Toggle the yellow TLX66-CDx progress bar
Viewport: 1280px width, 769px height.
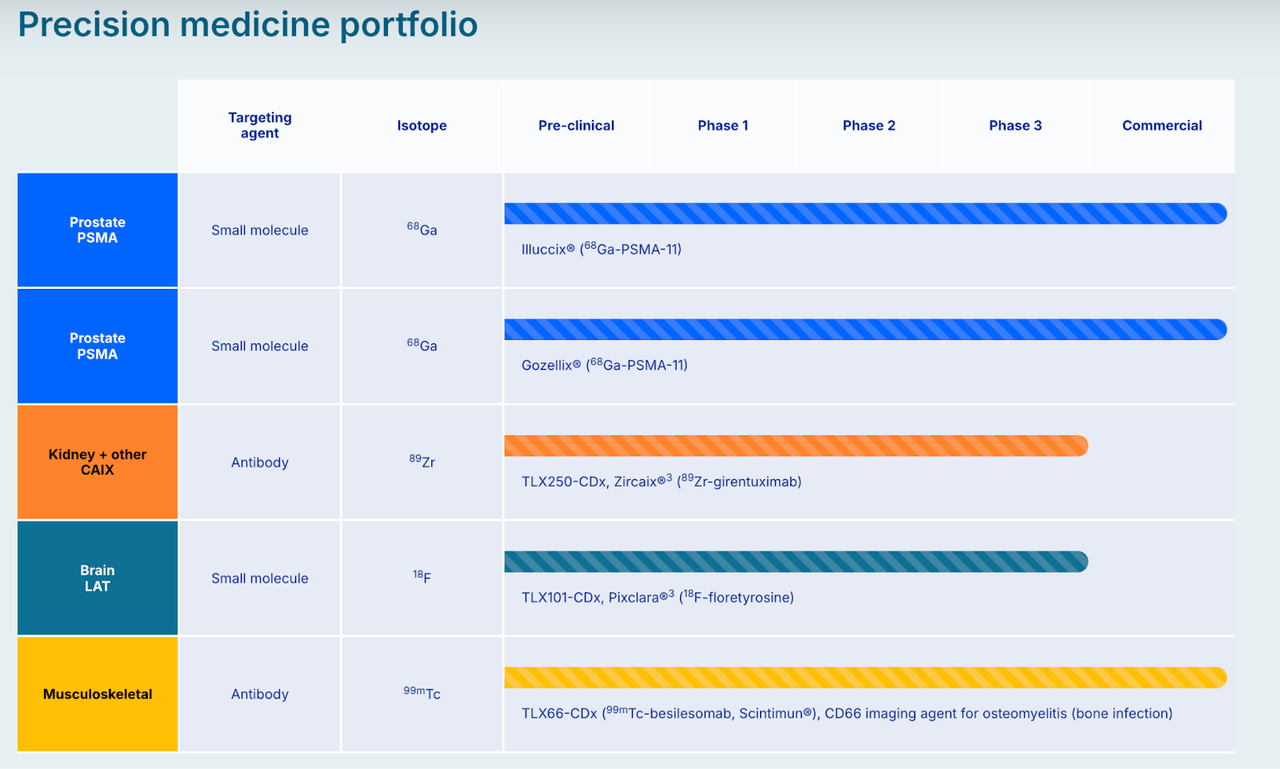[x=865, y=677]
